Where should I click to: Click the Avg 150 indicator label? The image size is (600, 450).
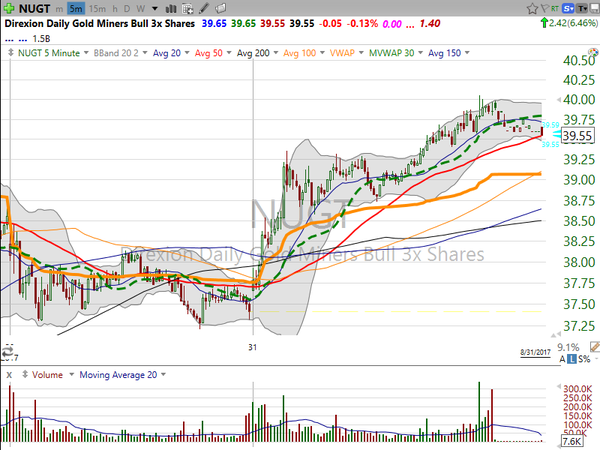tap(444, 53)
